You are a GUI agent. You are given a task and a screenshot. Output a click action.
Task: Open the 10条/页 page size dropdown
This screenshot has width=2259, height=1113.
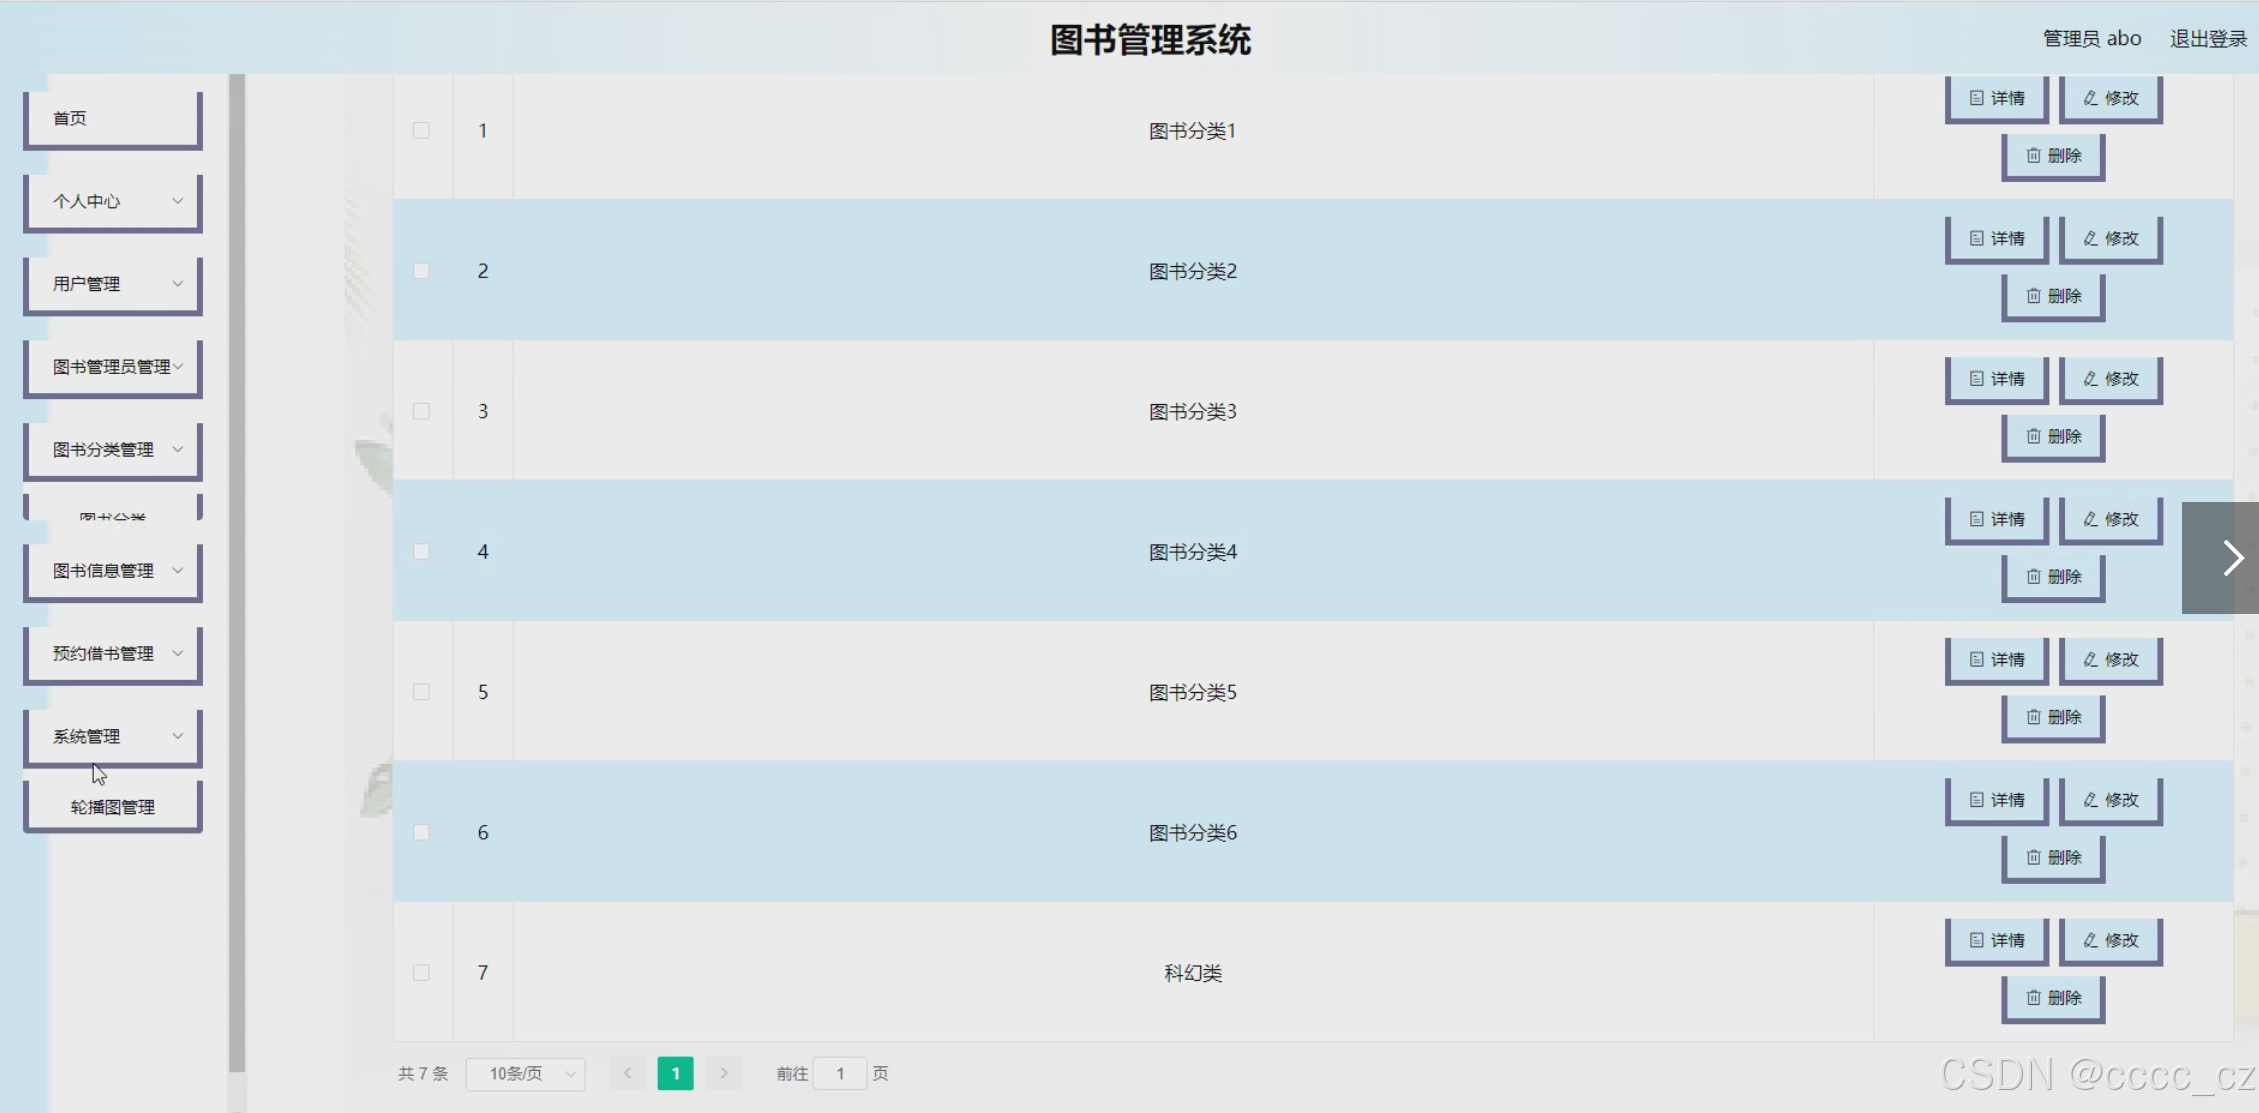(x=526, y=1074)
